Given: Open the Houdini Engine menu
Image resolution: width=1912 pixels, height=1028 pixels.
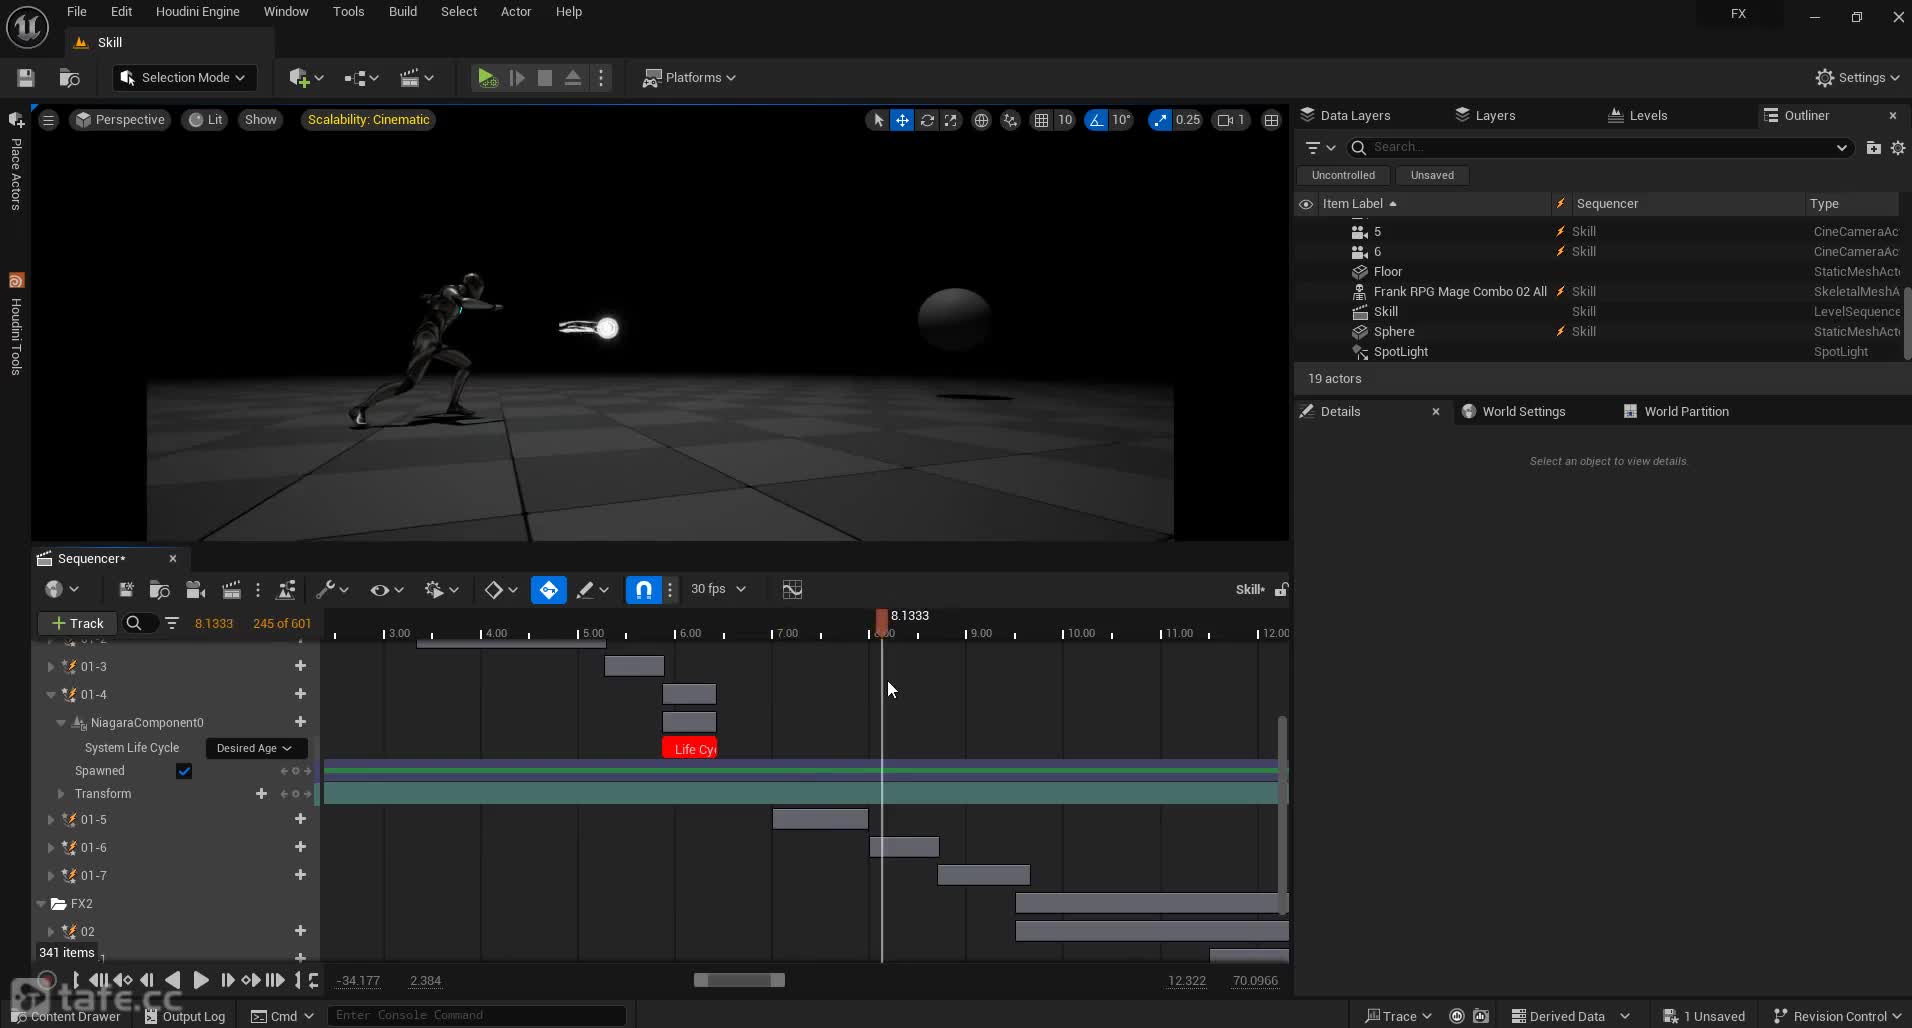Looking at the screenshot, I should point(197,12).
